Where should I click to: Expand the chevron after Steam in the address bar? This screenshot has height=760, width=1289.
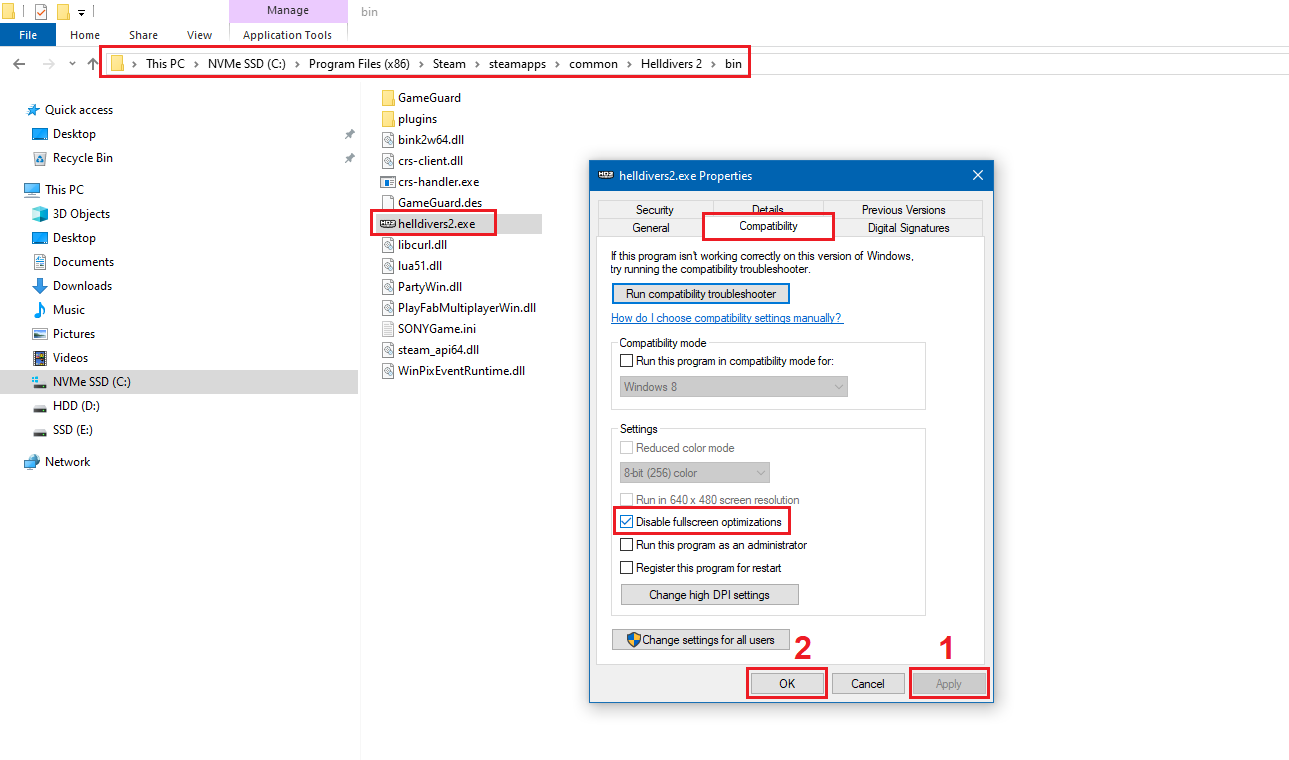tap(478, 64)
